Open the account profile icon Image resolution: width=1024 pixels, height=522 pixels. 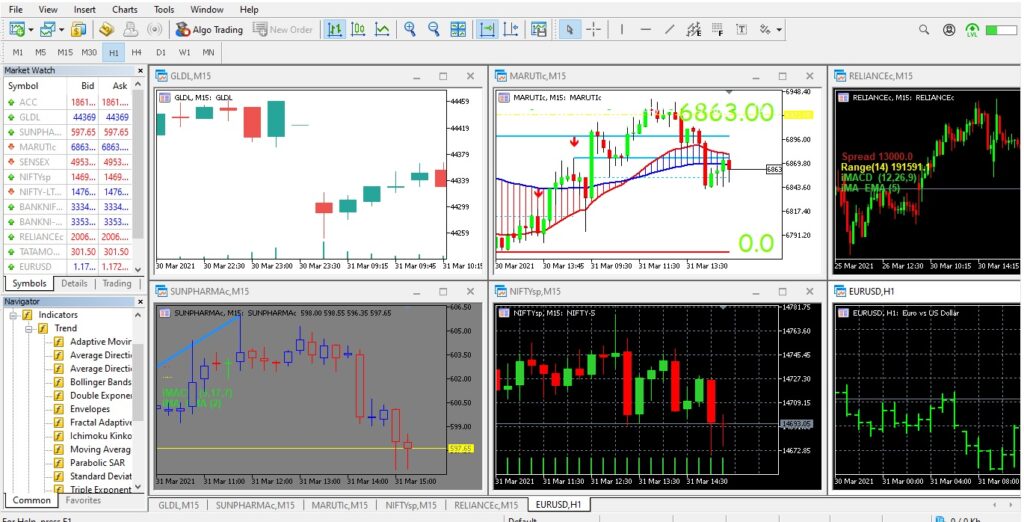coord(949,29)
